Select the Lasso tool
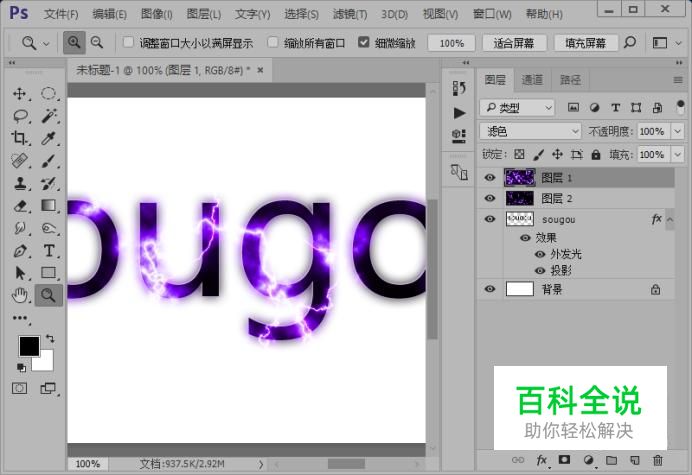 click(x=19, y=116)
